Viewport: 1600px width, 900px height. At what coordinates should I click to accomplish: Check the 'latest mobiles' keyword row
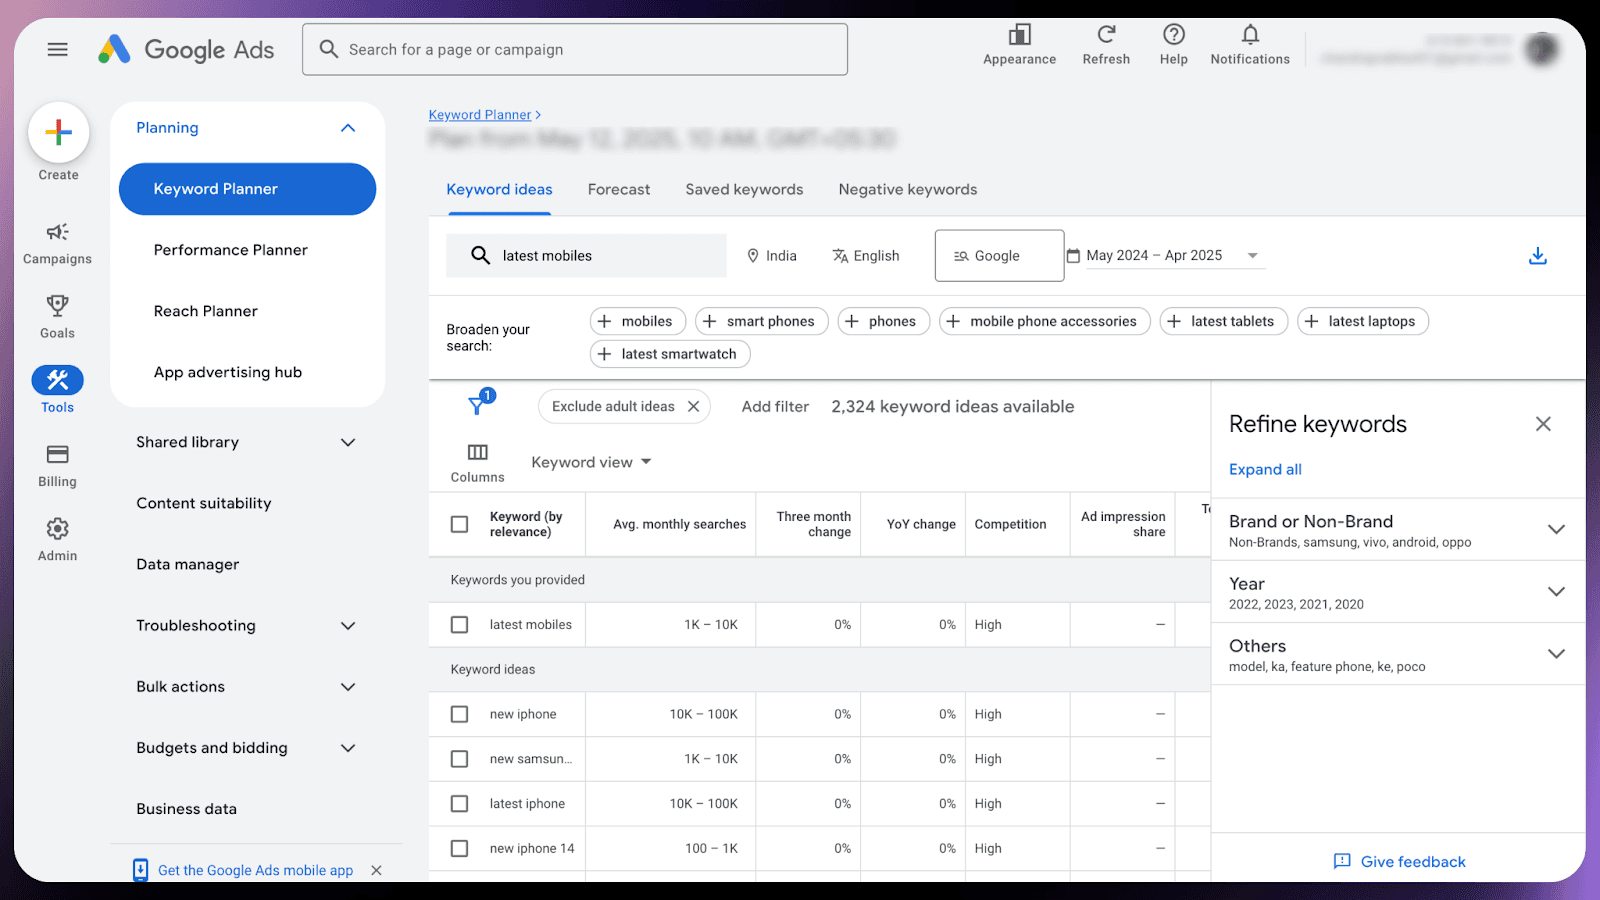[x=460, y=625]
